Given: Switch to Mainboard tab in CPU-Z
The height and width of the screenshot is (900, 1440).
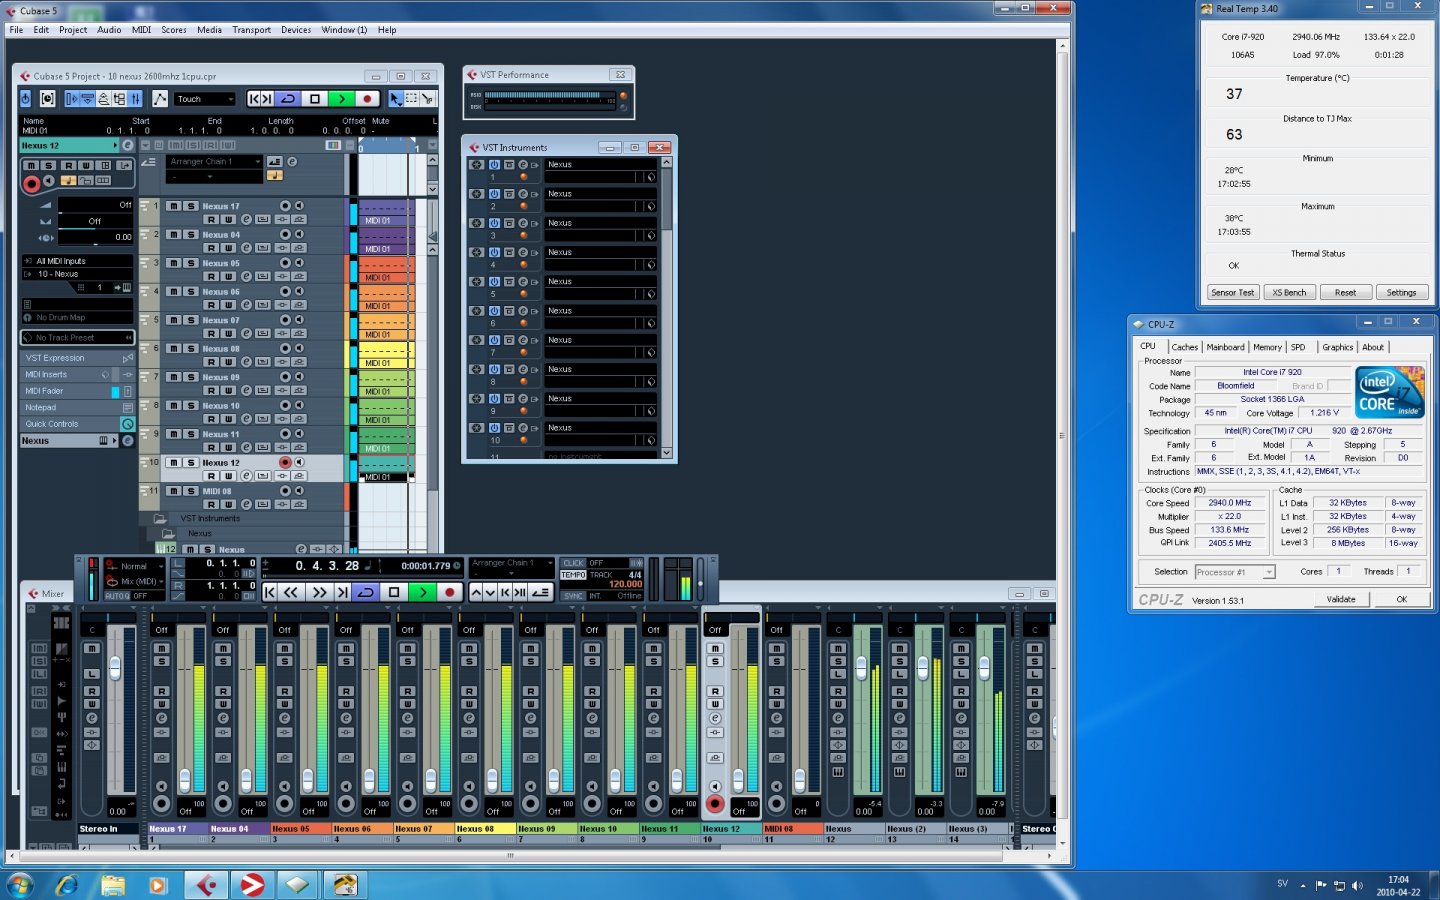Looking at the screenshot, I should point(1225,347).
